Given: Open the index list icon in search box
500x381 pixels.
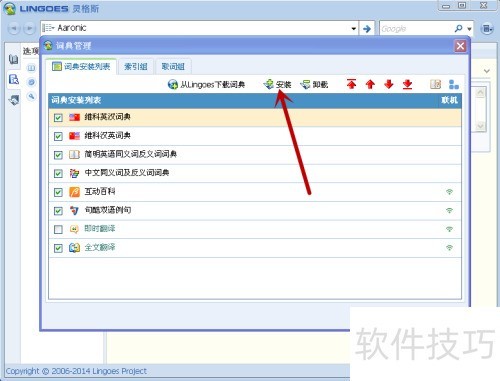Looking at the screenshot, I should tap(48, 28).
